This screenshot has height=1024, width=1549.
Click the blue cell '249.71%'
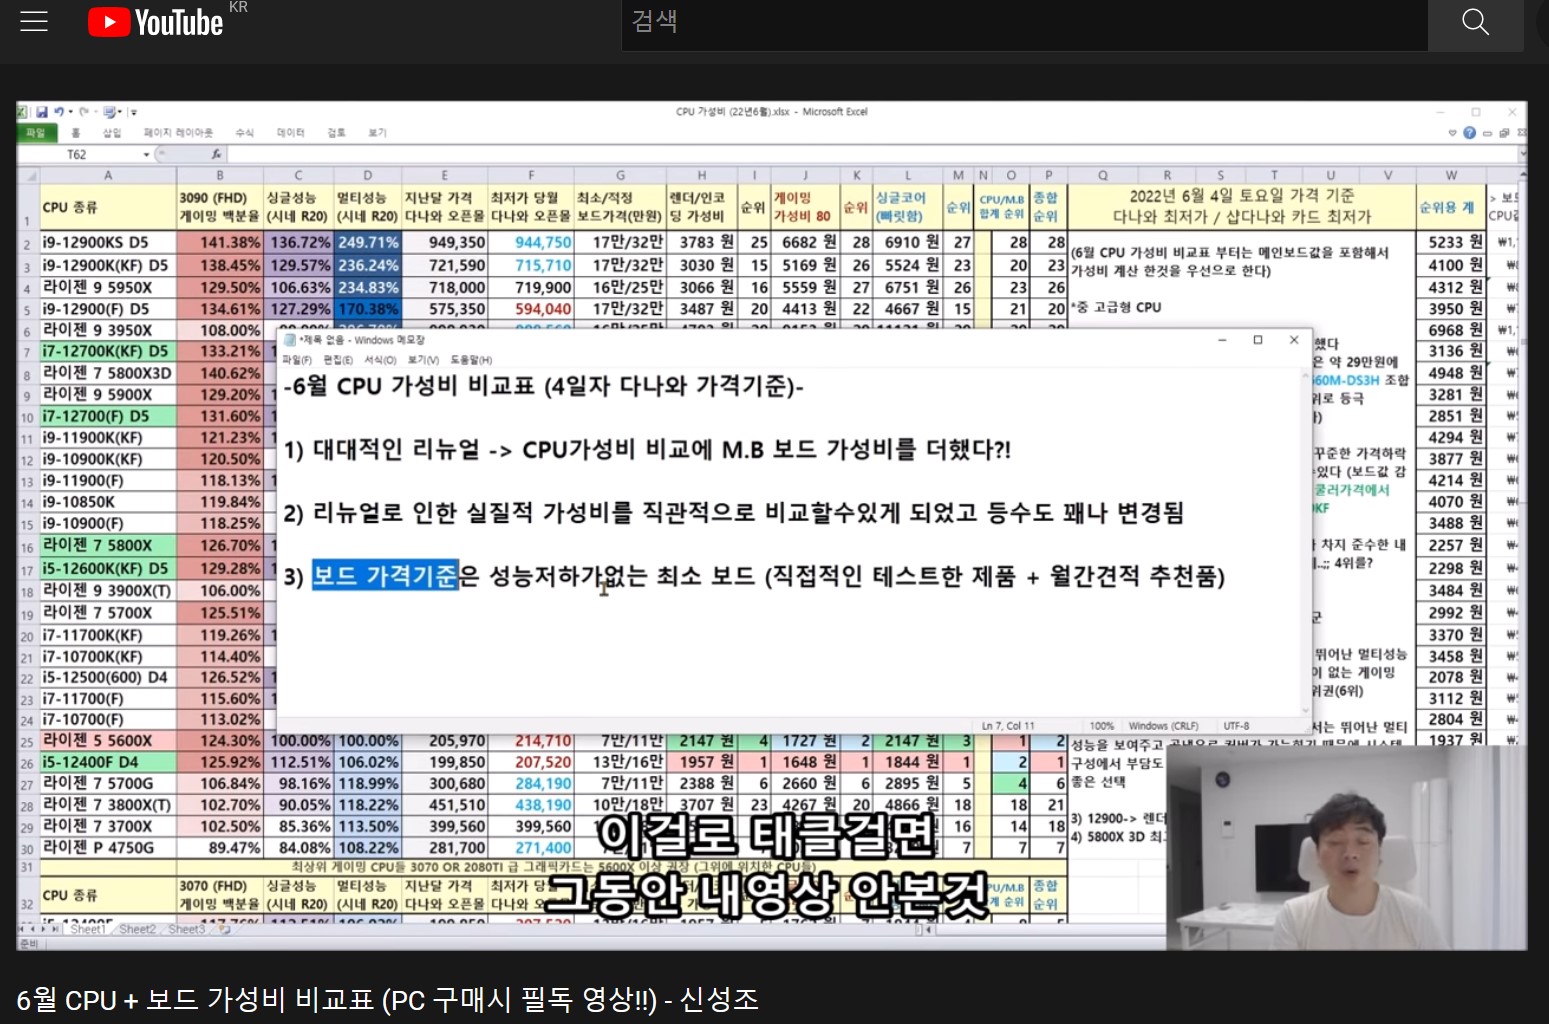click(367, 243)
